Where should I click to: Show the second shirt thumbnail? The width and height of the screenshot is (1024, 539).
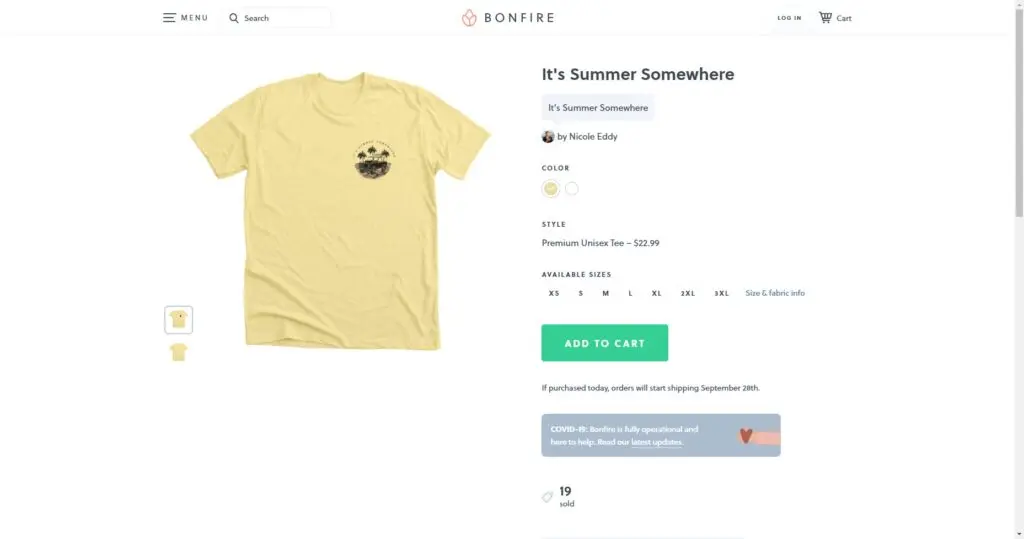179,352
